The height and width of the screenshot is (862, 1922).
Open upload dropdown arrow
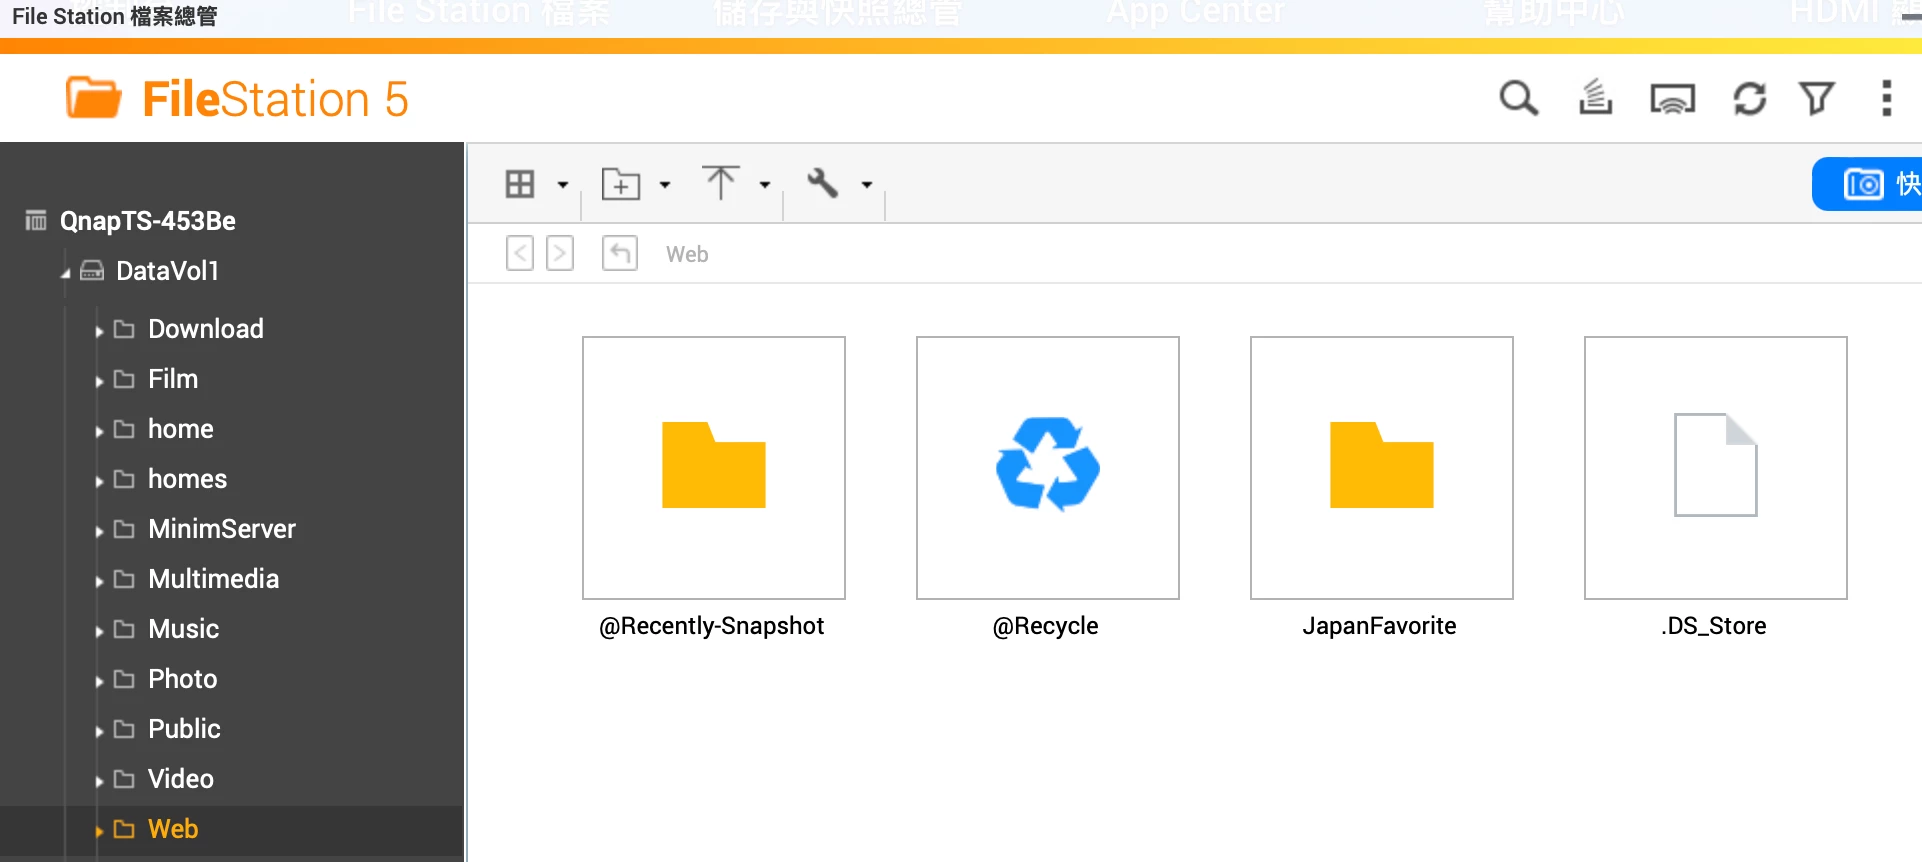point(765,185)
